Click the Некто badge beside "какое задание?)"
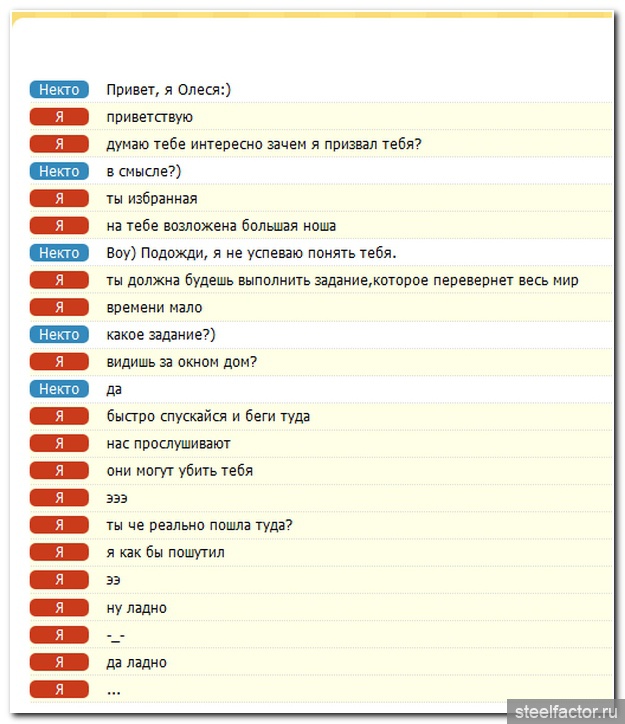The height and width of the screenshot is (724, 625). 59,335
